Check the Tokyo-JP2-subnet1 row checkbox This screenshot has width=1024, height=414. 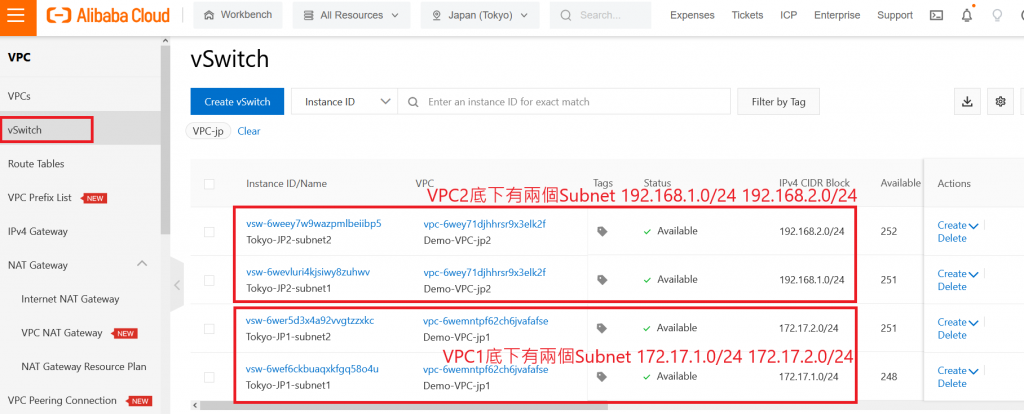(x=209, y=280)
